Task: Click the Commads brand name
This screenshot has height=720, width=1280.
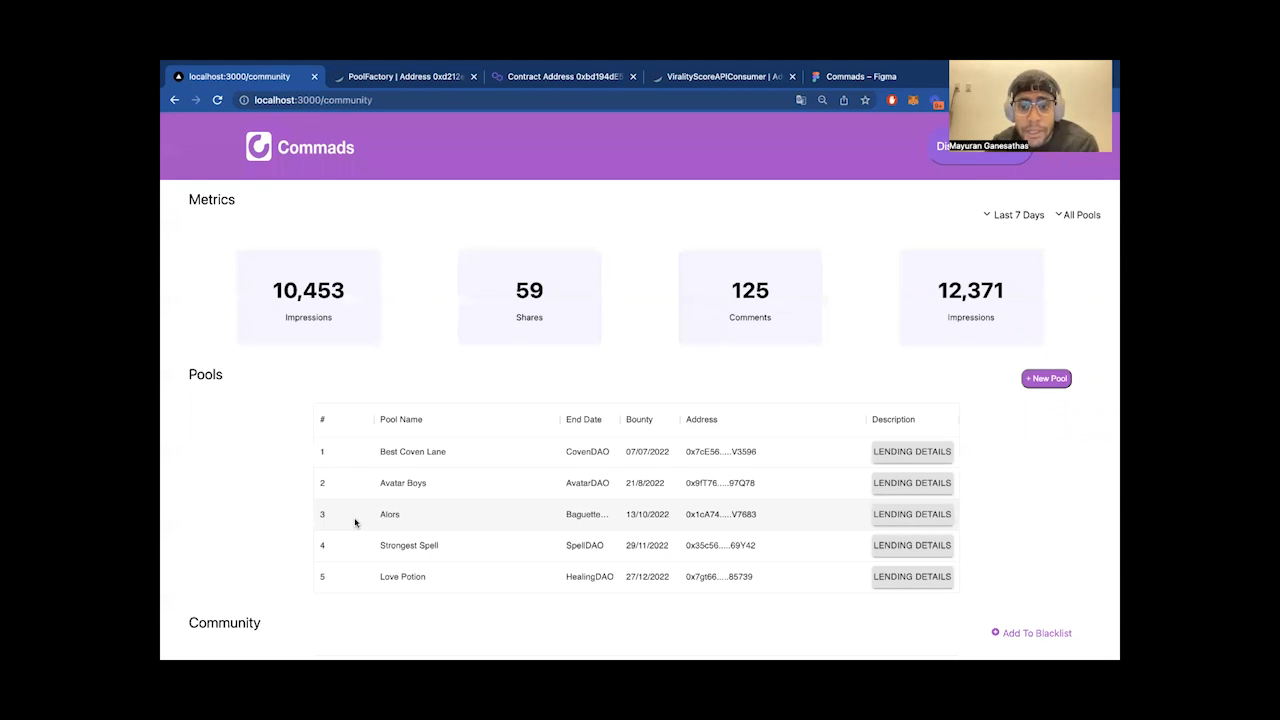Action: click(316, 147)
